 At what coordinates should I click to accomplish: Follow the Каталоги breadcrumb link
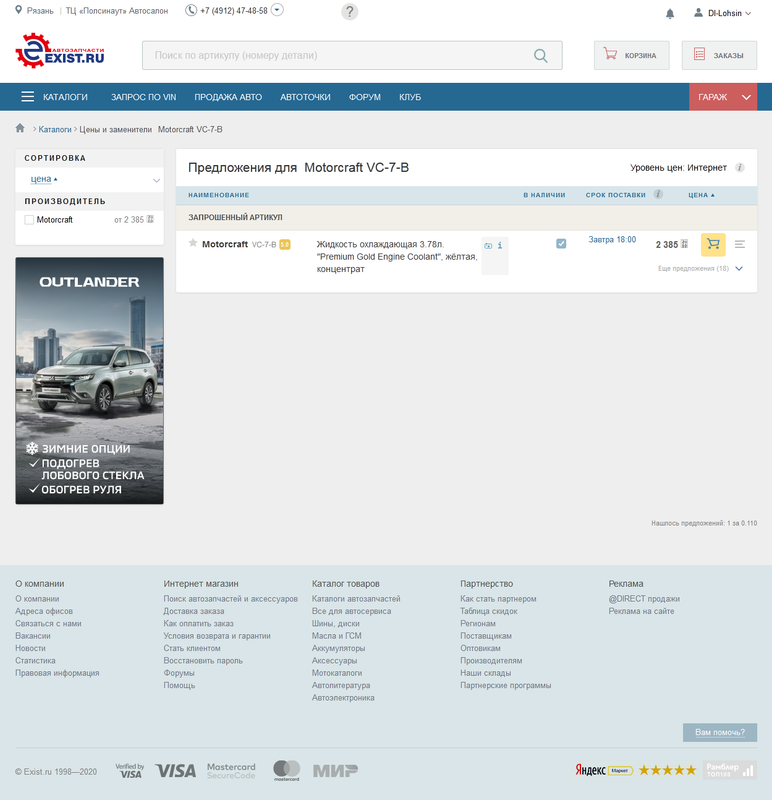[x=55, y=130]
